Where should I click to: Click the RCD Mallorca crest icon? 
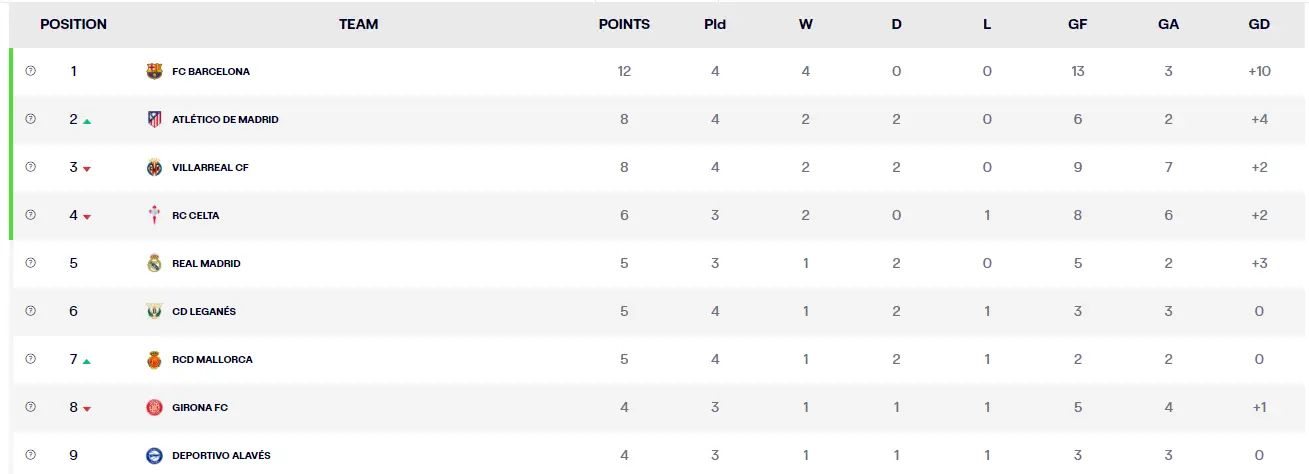pos(154,359)
